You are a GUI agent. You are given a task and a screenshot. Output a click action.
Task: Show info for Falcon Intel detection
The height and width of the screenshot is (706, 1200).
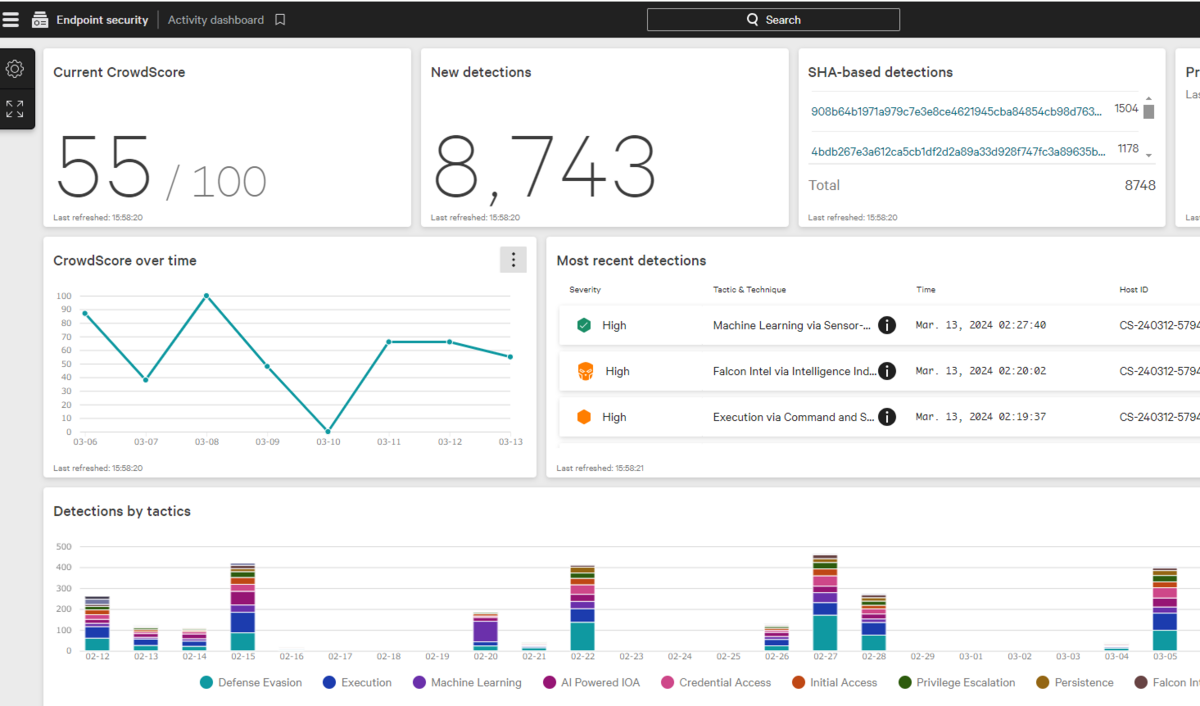887,371
